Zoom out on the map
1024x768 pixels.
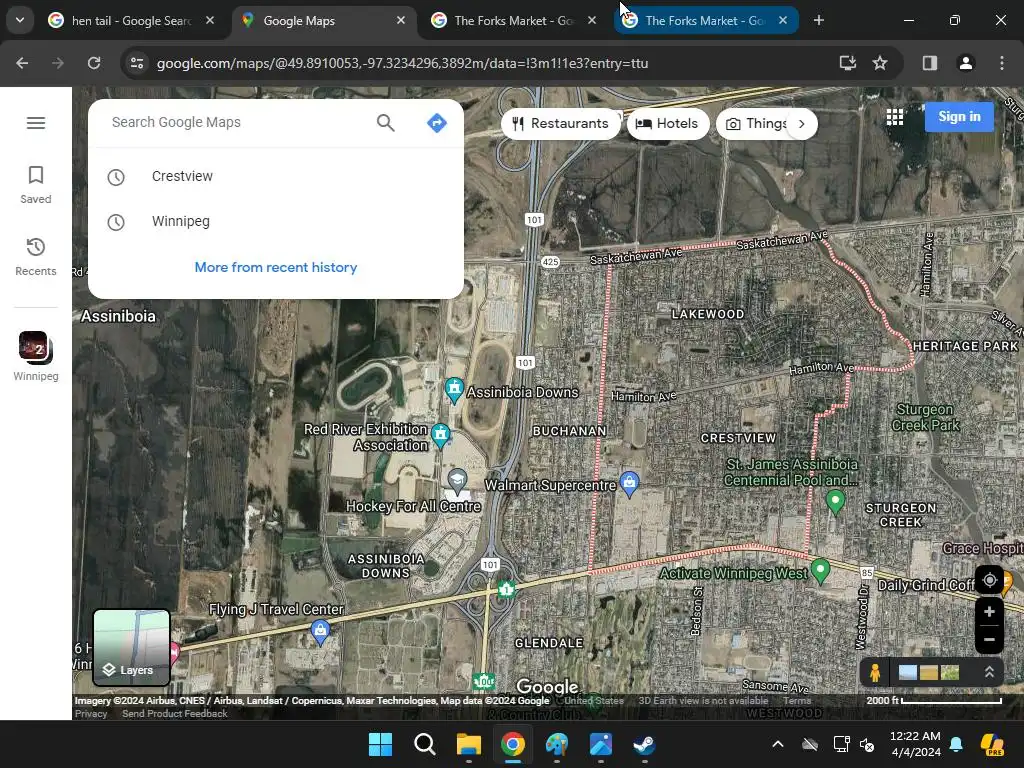pos(989,639)
